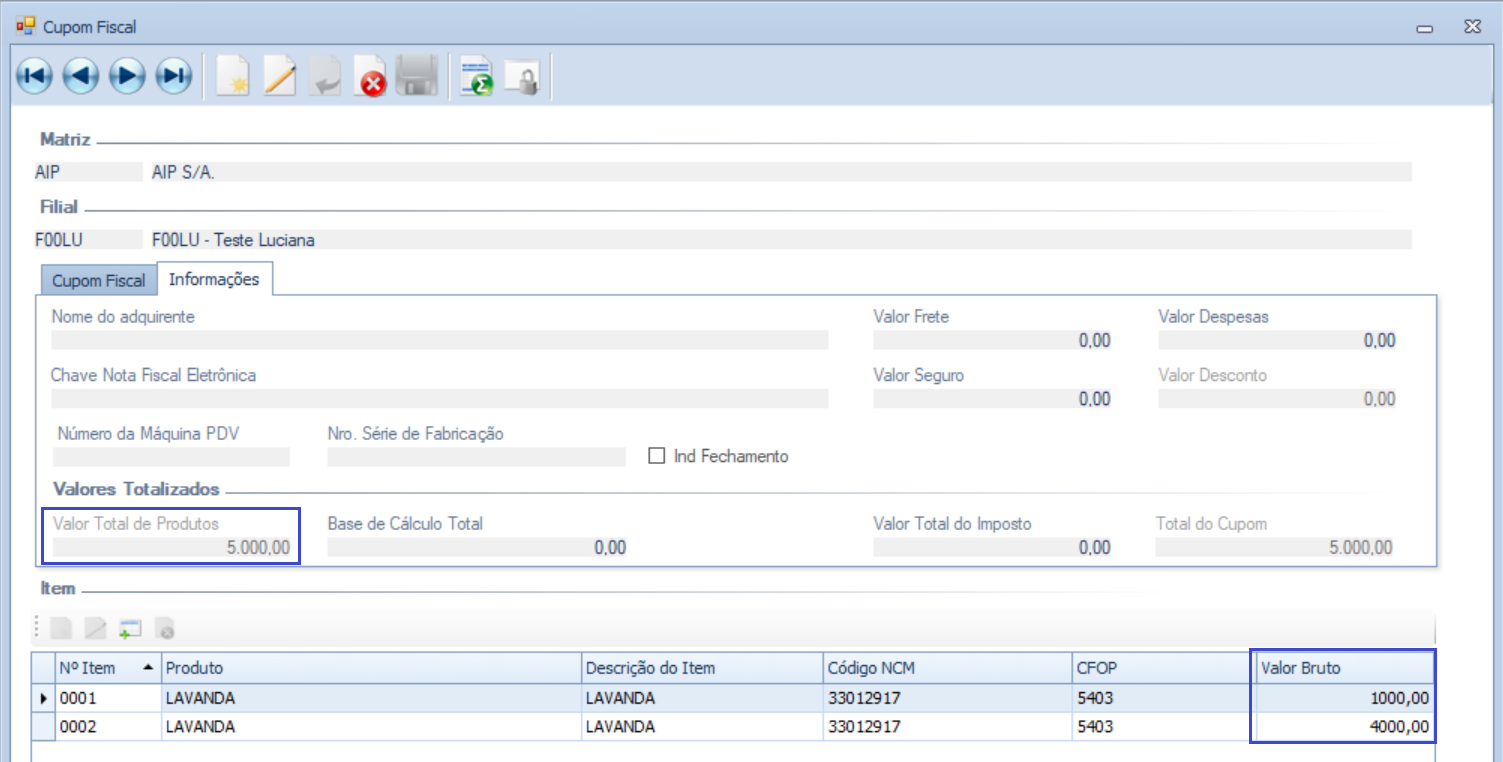Click the padlock icon in toolbar
This screenshot has height=762, width=1503.
point(523,77)
